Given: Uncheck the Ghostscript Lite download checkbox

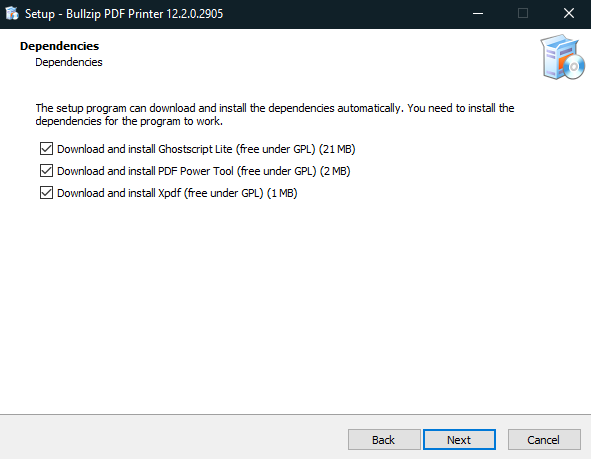Looking at the screenshot, I should tap(46, 149).
